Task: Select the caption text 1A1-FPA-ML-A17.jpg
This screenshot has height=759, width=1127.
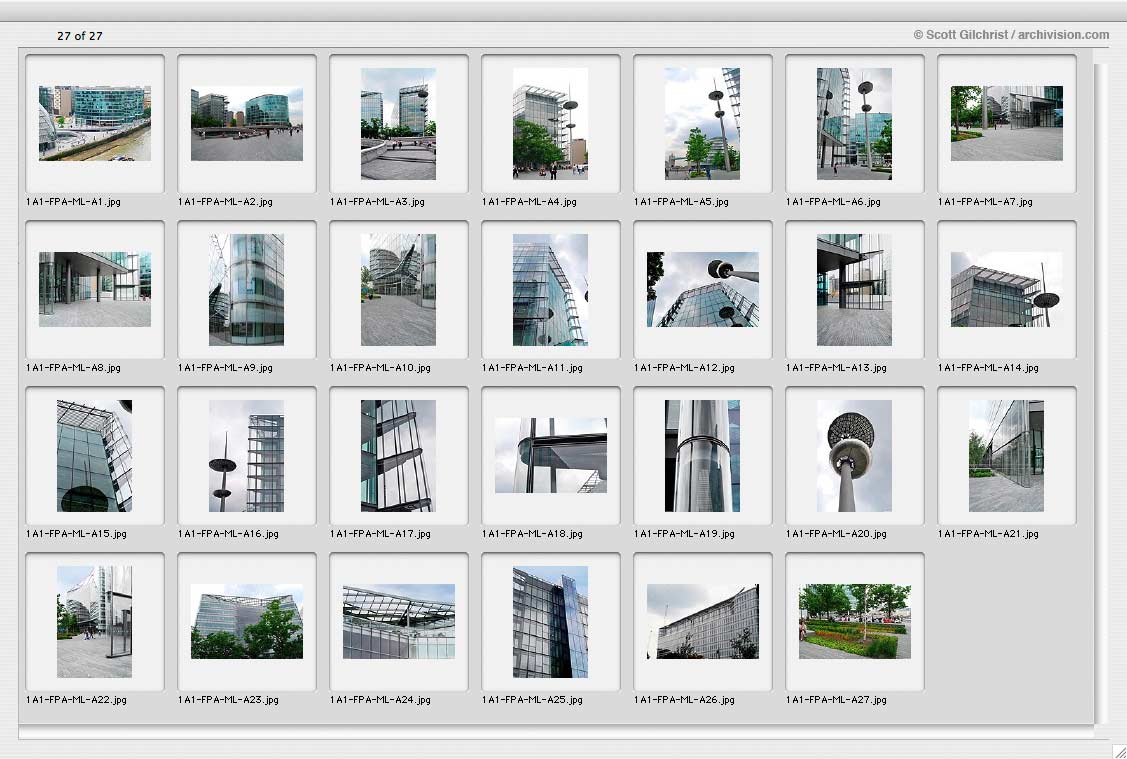Action: [x=380, y=534]
